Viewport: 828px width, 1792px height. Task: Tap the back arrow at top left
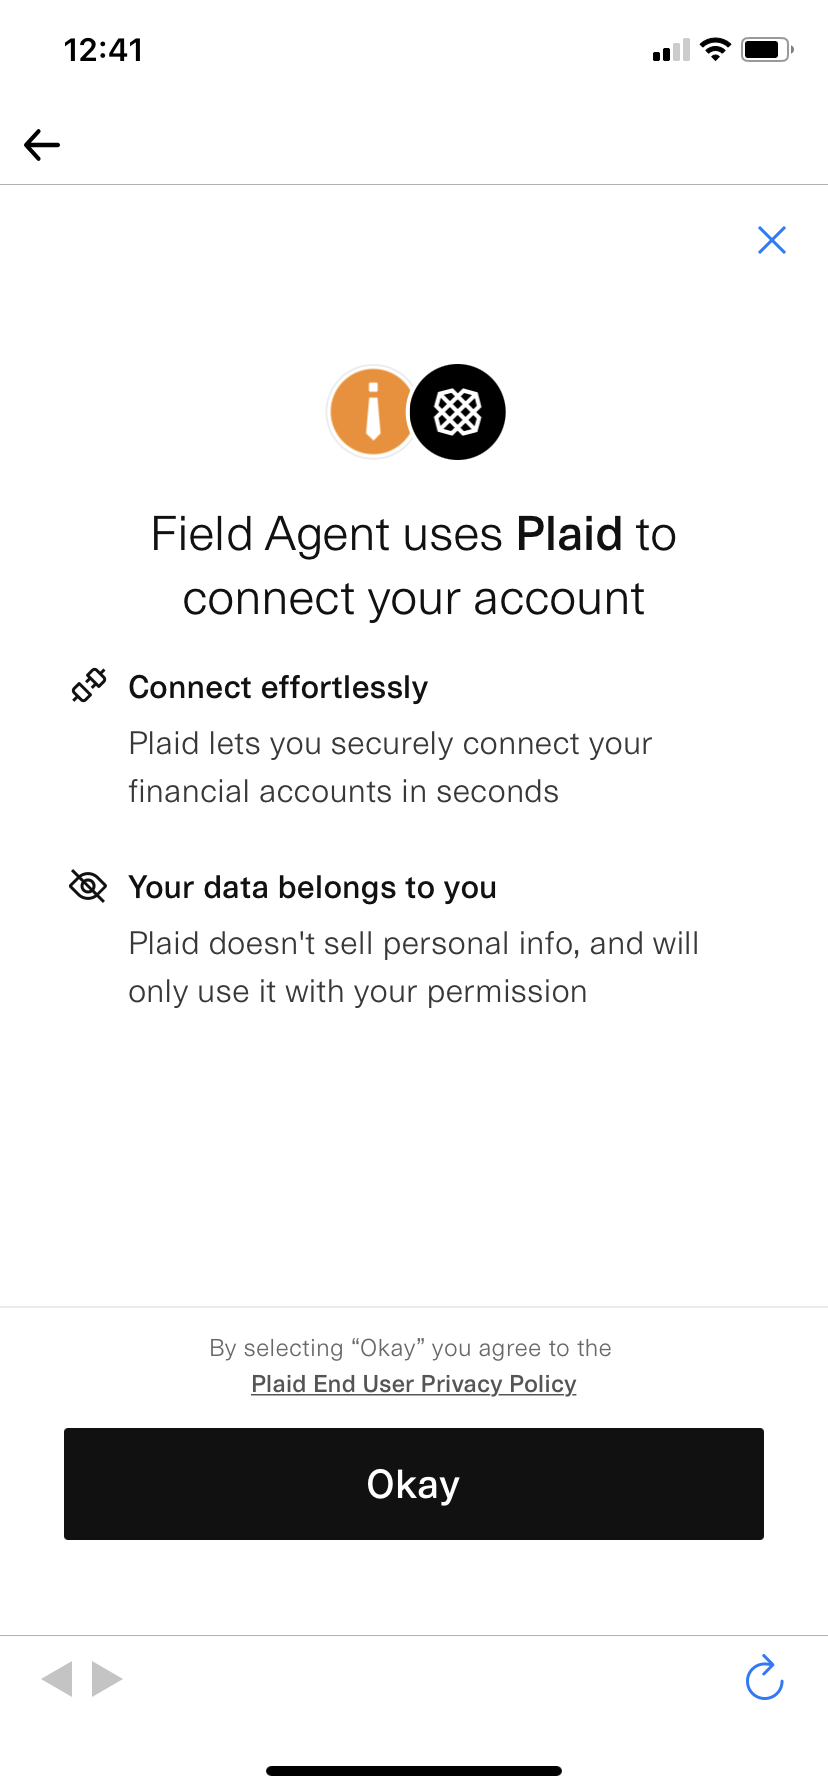42,145
